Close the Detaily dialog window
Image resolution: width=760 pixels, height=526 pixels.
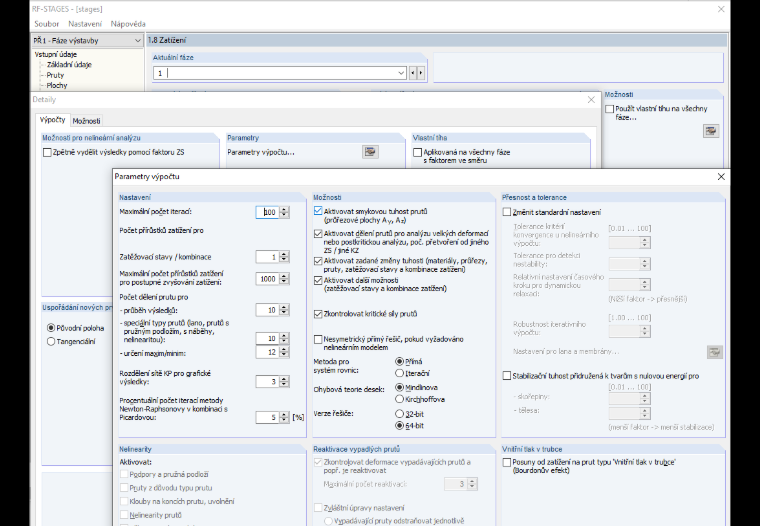click(591, 99)
